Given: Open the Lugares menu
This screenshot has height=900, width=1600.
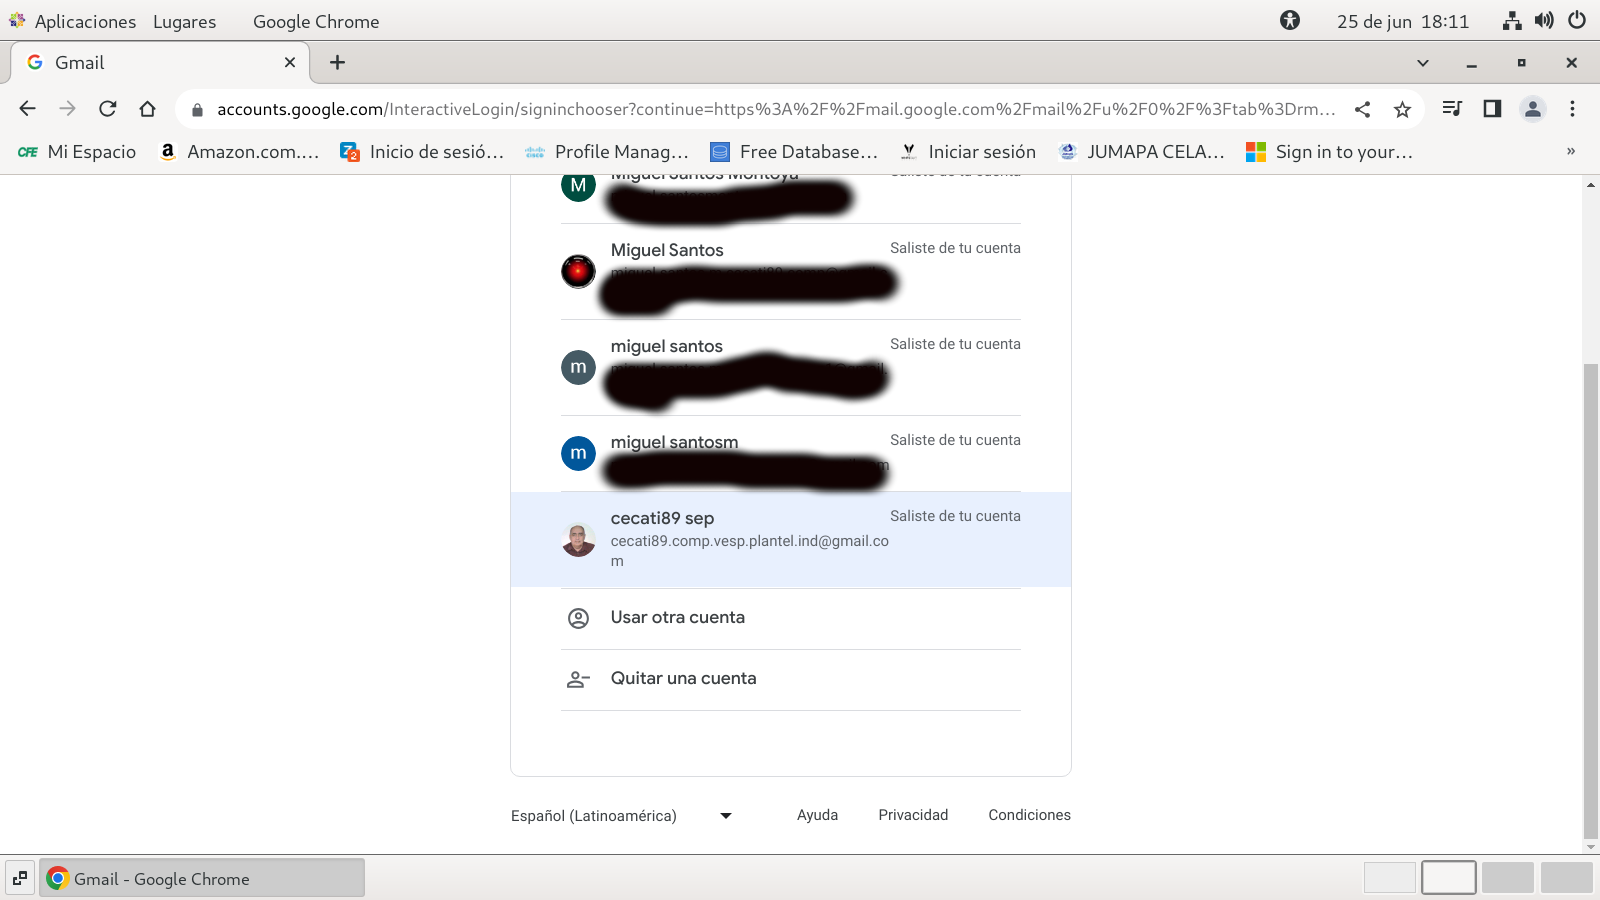Looking at the screenshot, I should [x=184, y=21].
